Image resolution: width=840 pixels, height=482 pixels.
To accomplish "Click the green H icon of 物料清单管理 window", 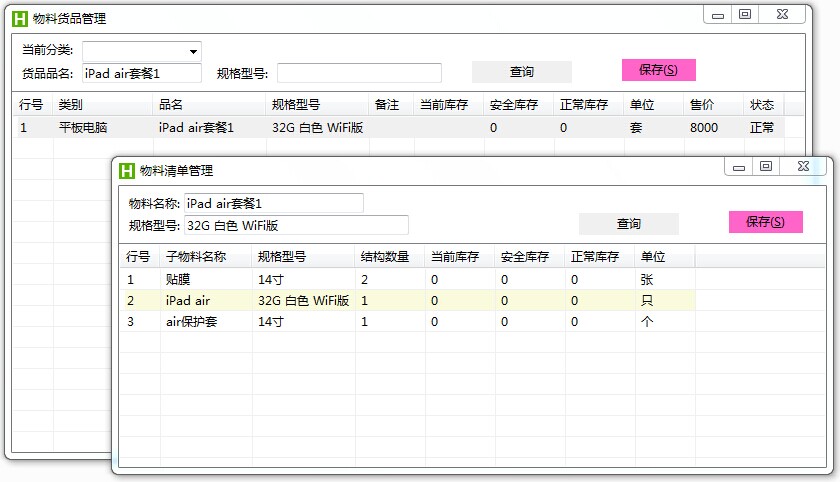I will [126, 171].
